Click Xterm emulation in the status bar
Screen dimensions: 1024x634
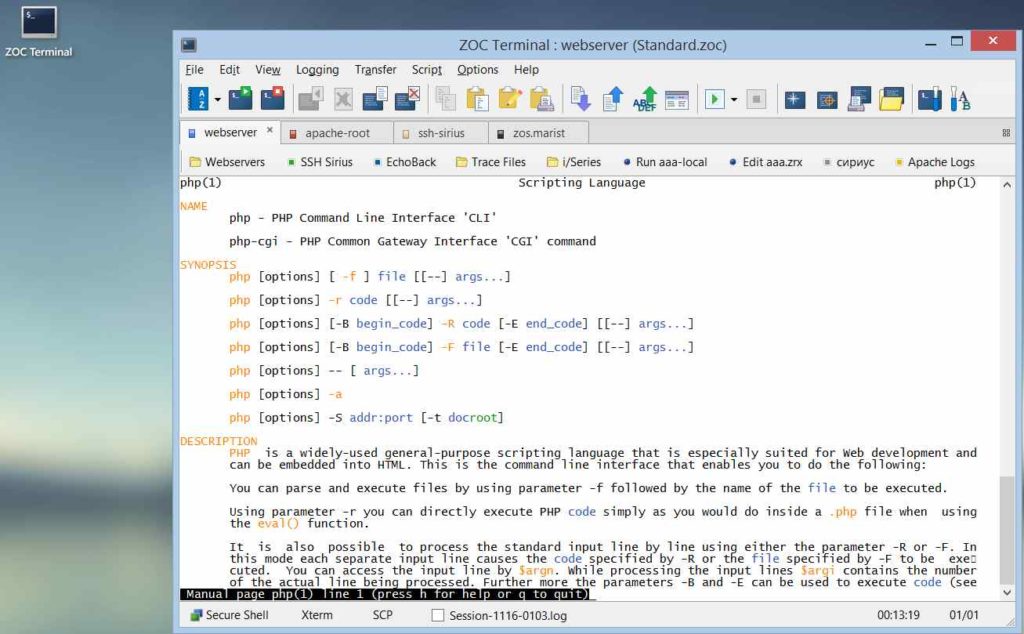pos(317,615)
